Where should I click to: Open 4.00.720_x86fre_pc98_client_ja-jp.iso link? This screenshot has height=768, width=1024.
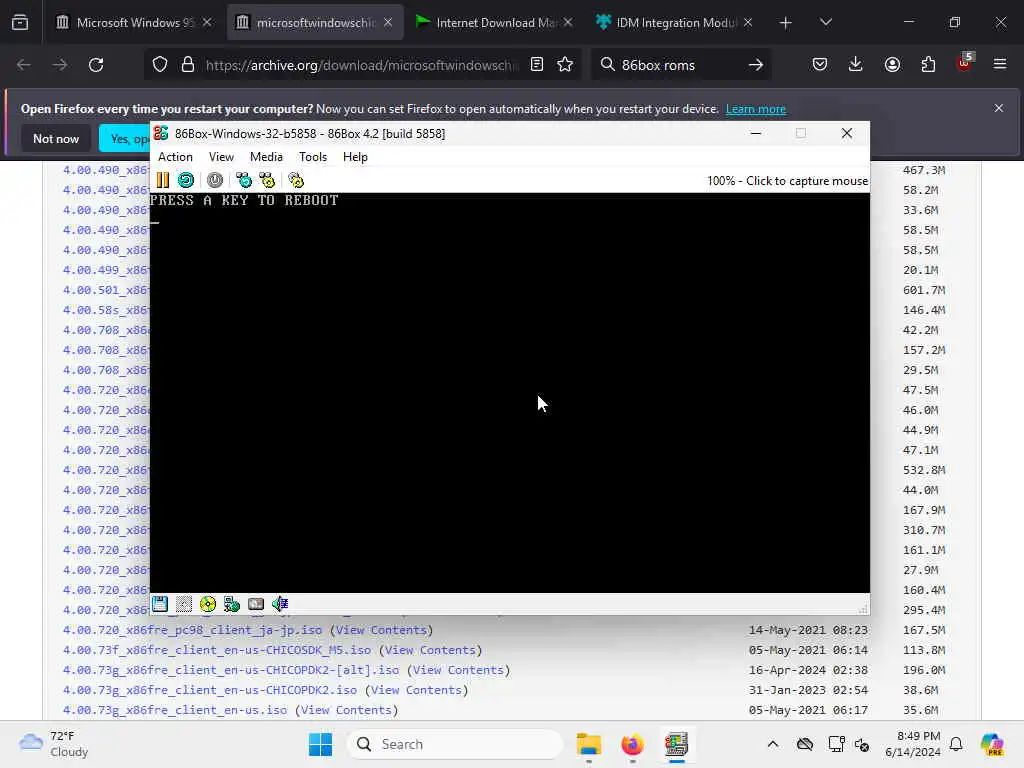(192, 630)
